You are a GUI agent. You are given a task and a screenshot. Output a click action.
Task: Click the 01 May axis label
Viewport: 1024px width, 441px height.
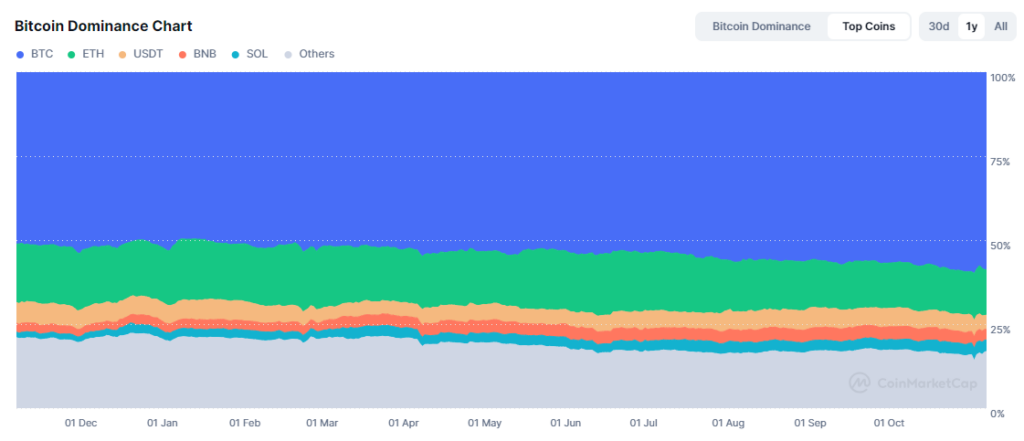coord(485,423)
